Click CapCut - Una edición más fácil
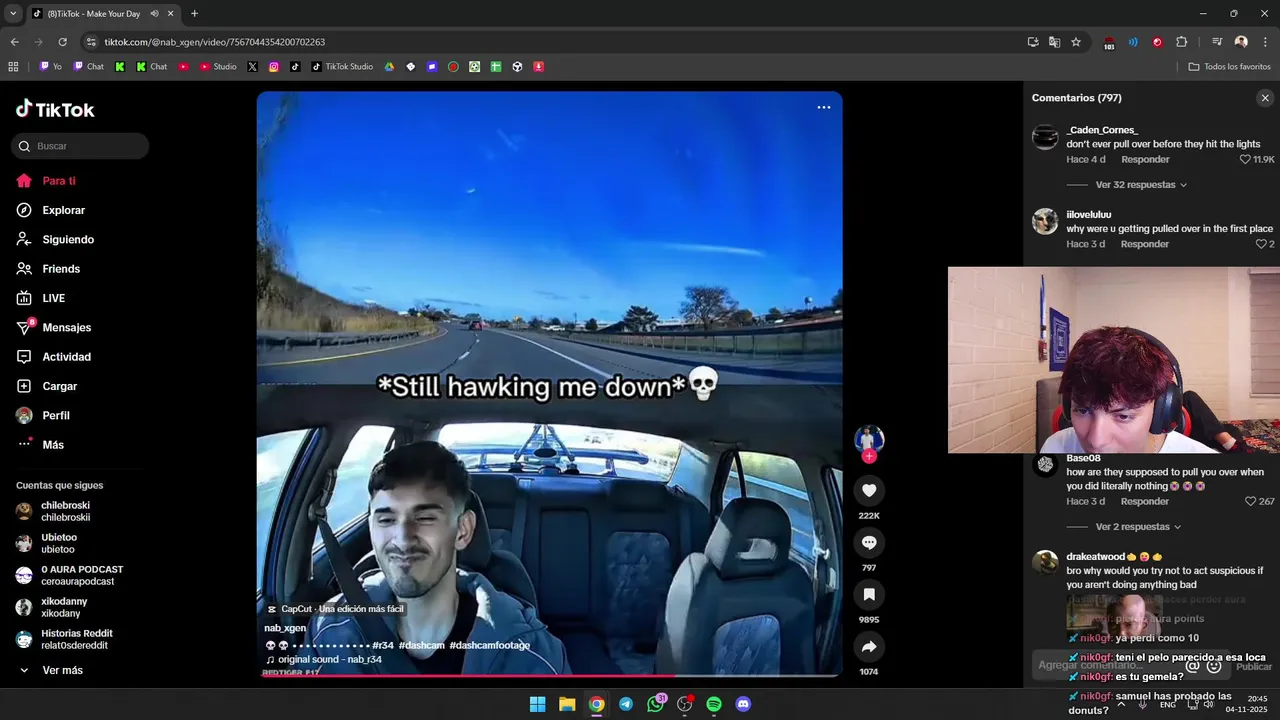The image size is (1280, 720). pyautogui.click(x=335, y=609)
